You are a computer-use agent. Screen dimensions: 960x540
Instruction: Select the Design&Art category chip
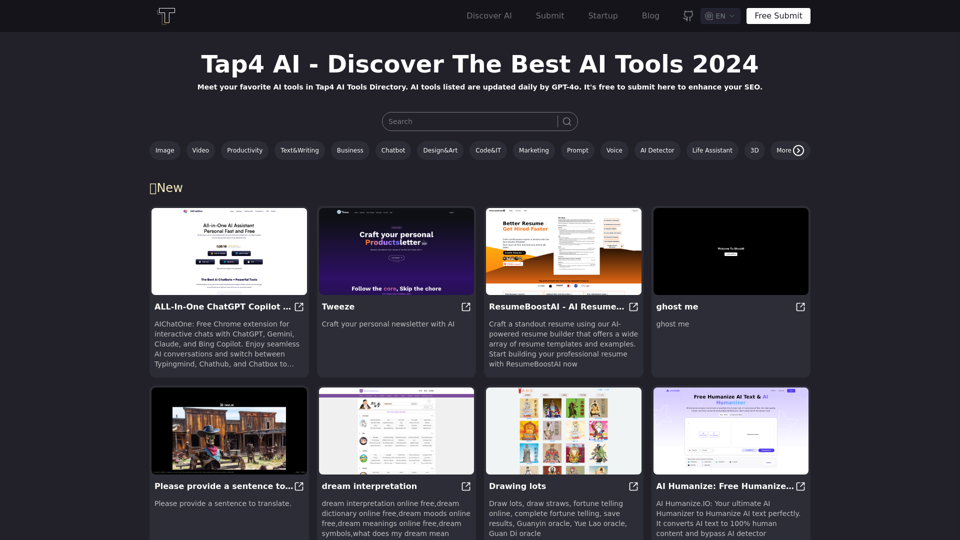click(440, 151)
